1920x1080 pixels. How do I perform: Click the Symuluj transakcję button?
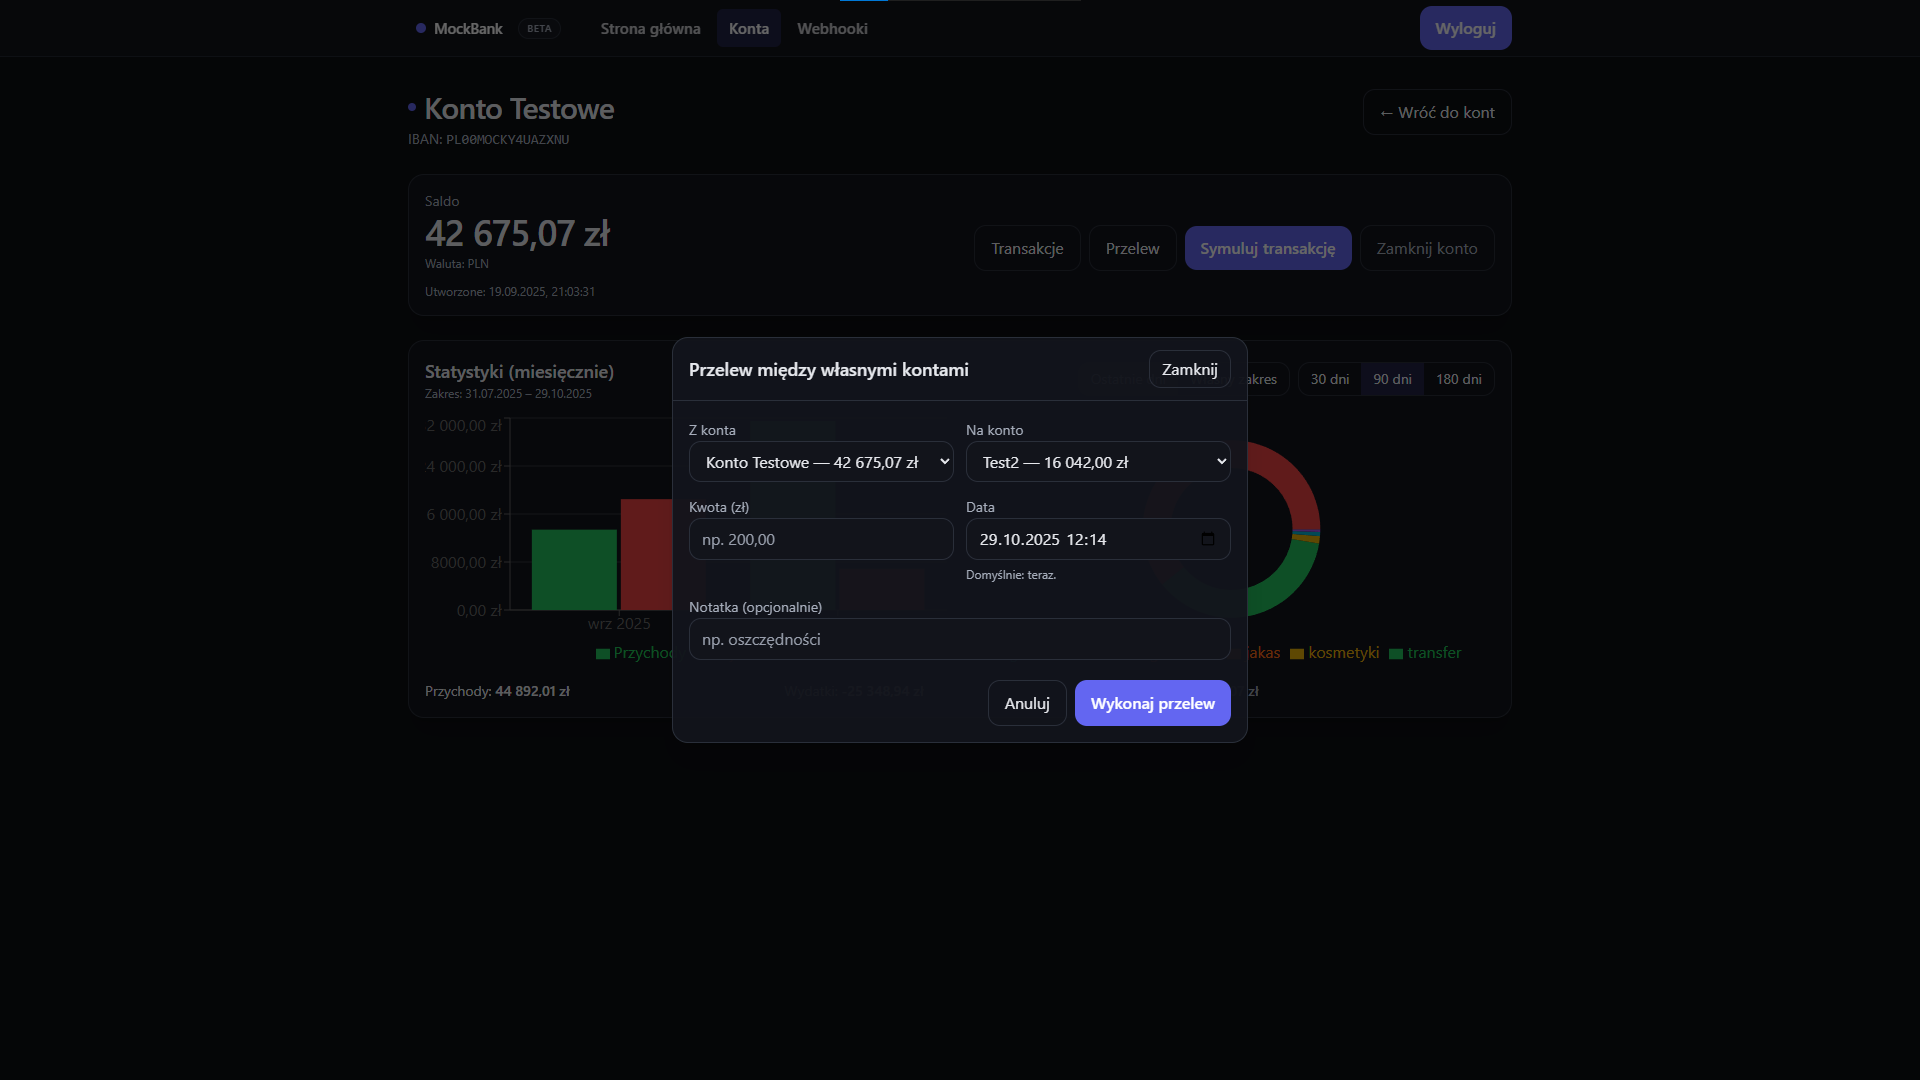[x=1267, y=248]
